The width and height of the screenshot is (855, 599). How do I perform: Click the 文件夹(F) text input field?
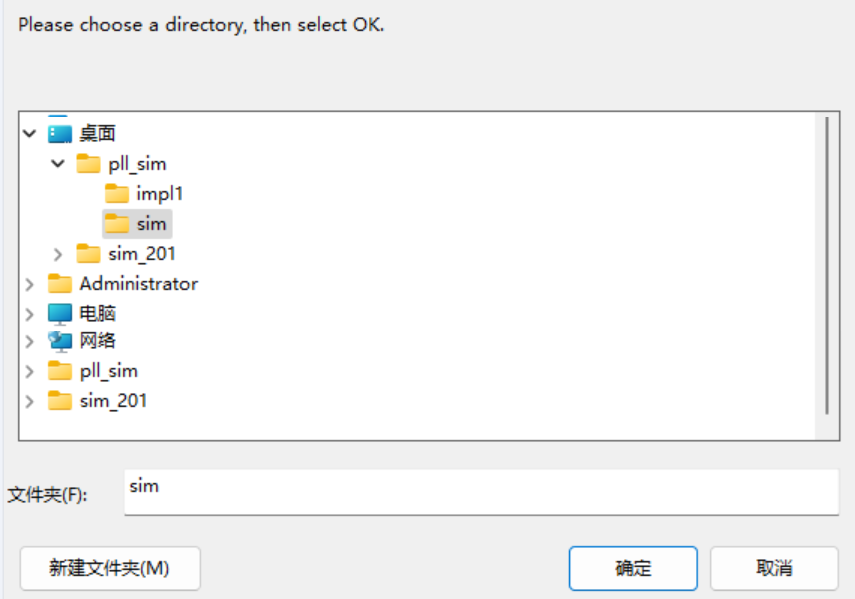481,492
